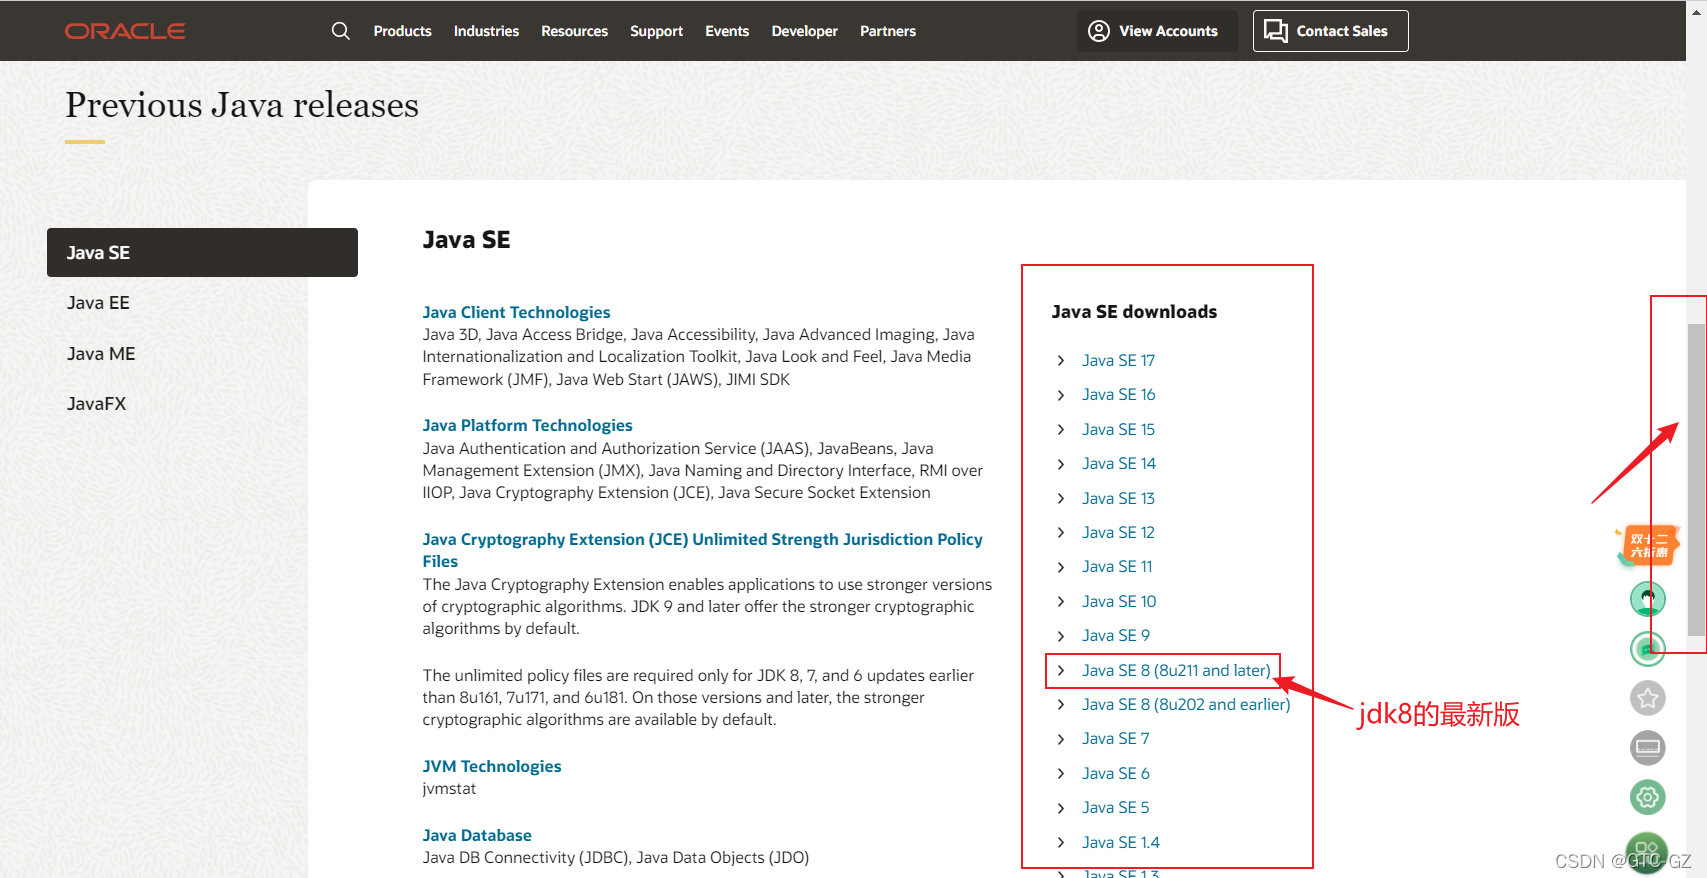Expand the Java SE 16 chevron

pyautogui.click(x=1061, y=395)
